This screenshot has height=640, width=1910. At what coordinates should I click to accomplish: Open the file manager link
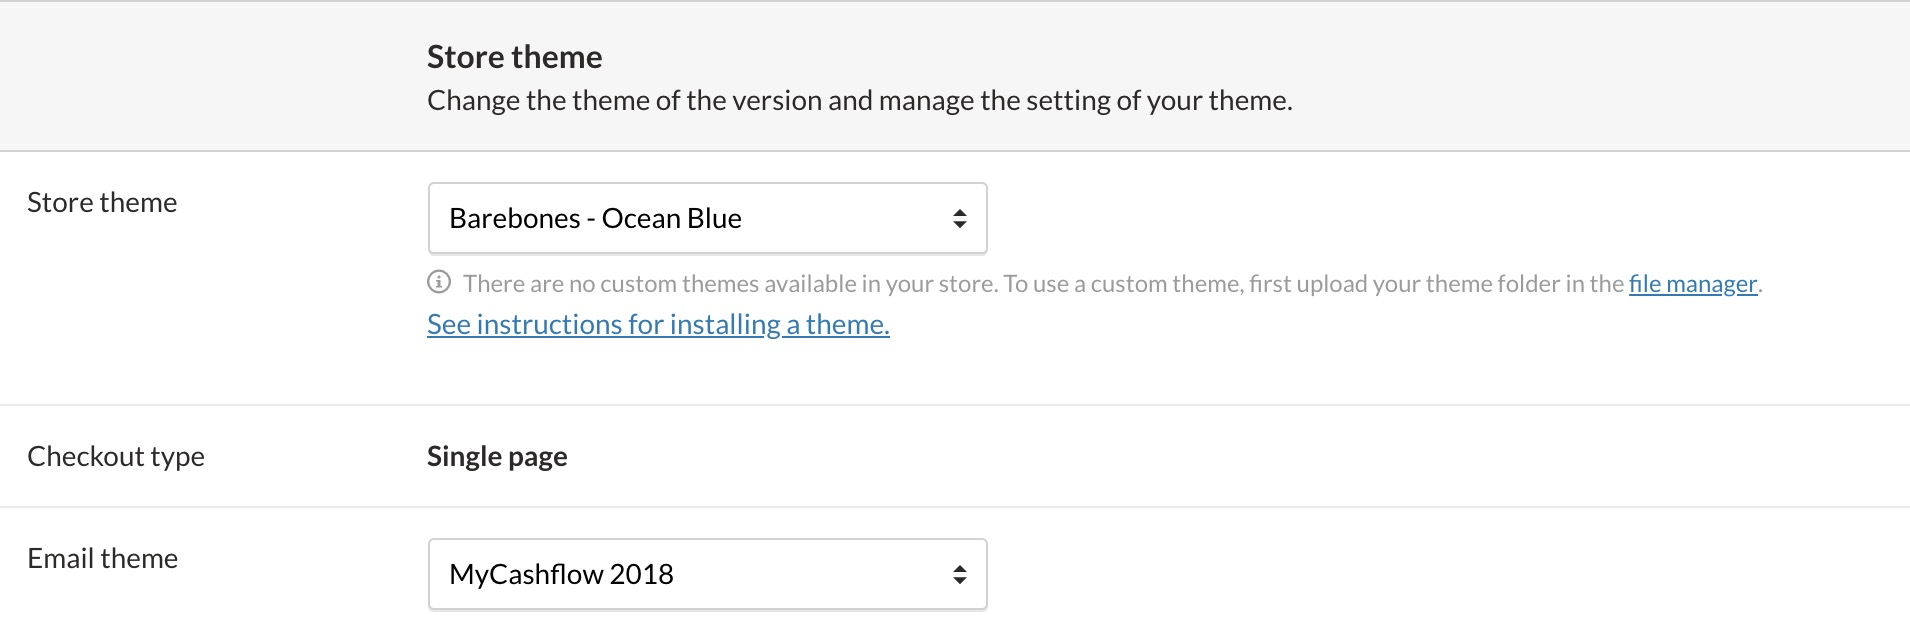(1692, 284)
